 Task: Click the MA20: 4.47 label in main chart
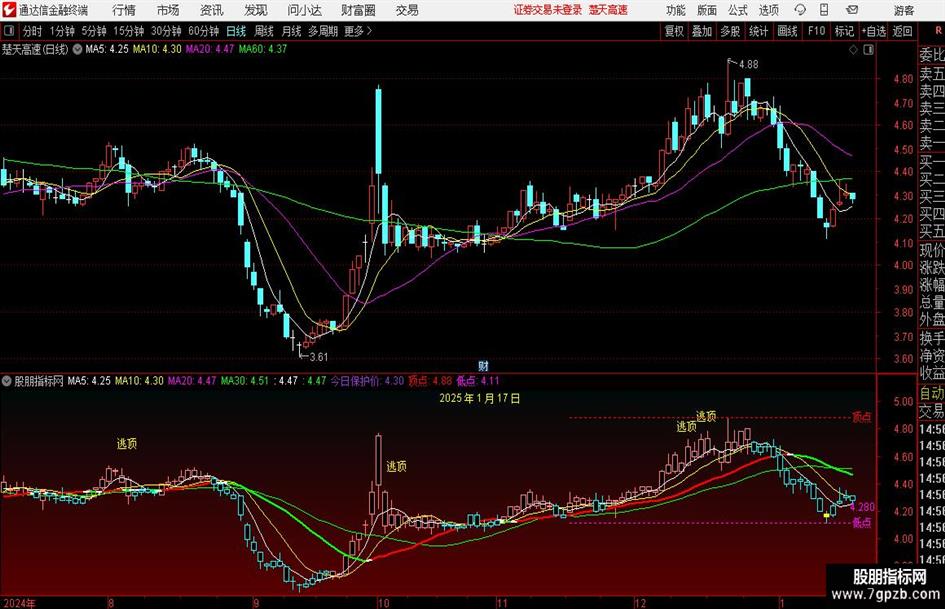pyautogui.click(x=210, y=49)
